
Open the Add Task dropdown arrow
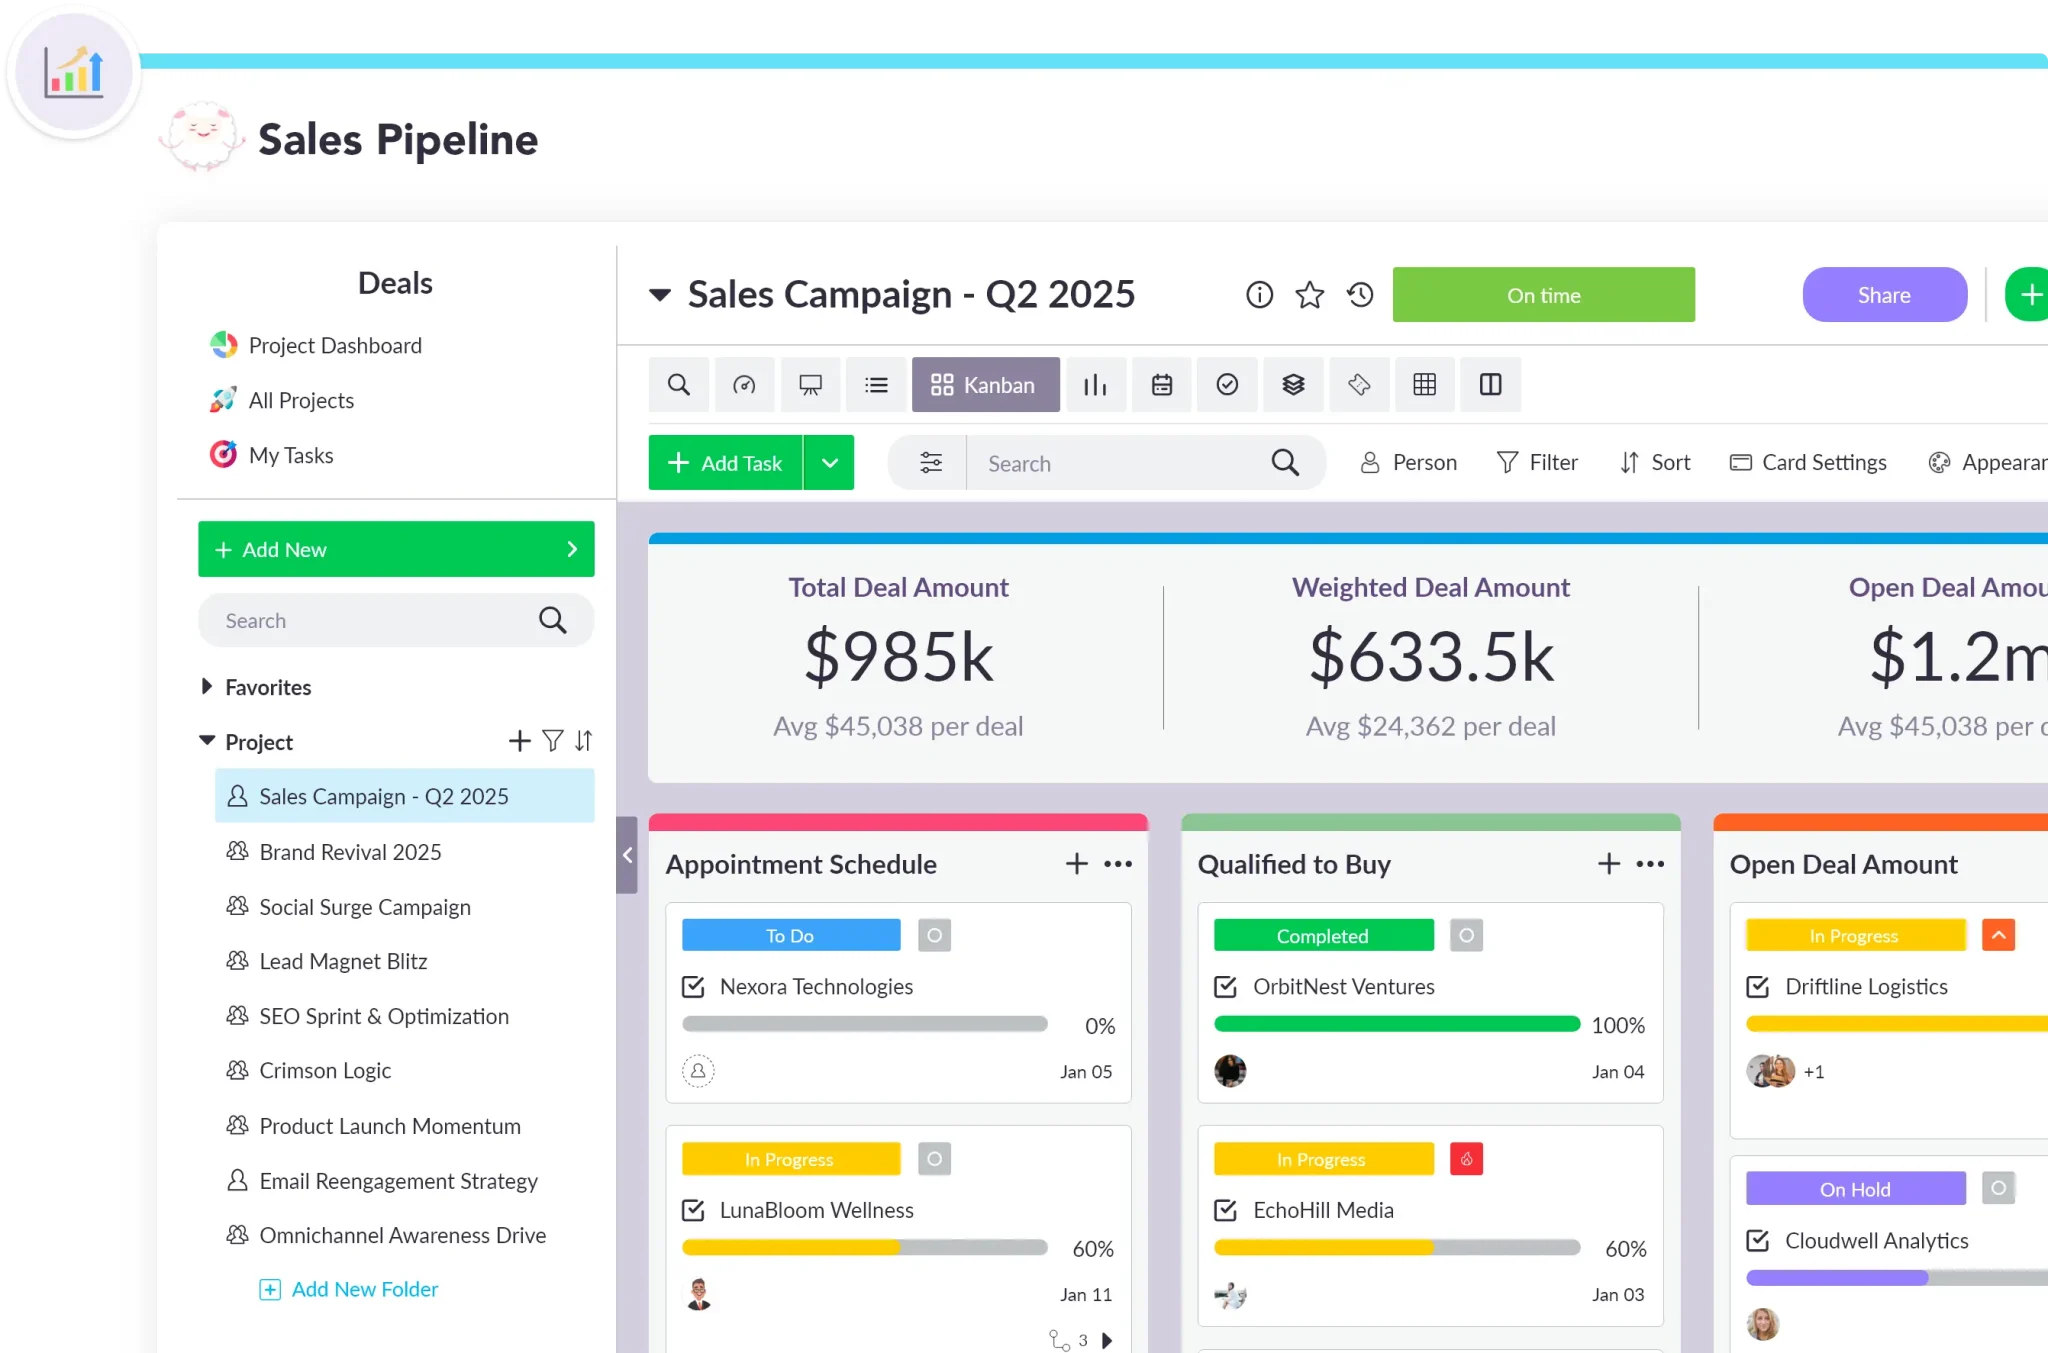pos(829,463)
